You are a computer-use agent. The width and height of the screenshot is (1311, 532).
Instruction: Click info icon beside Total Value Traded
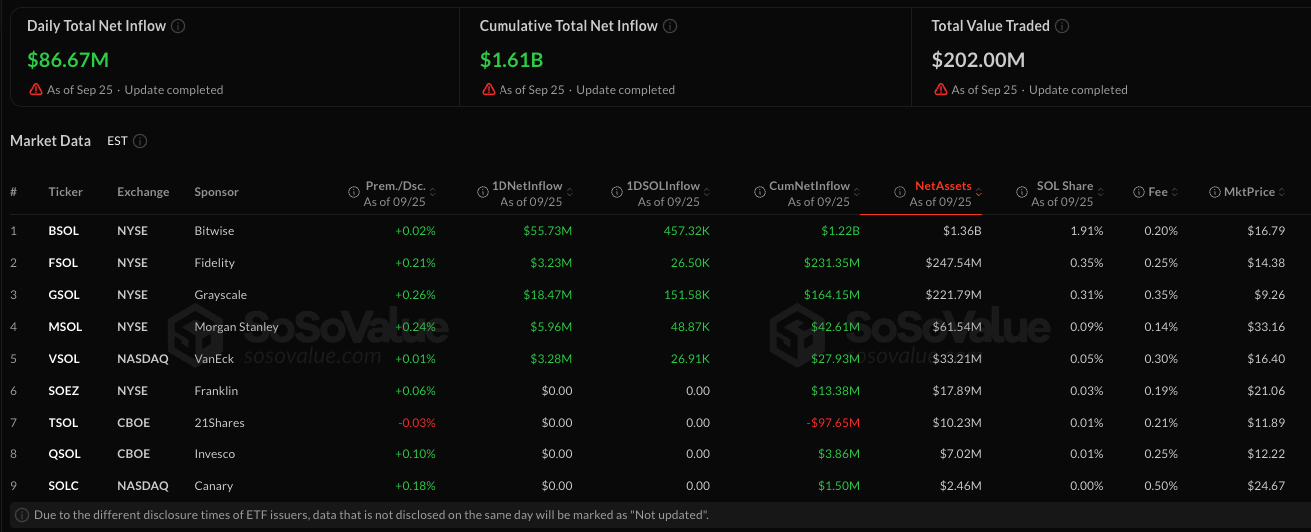pyautogui.click(x=1062, y=26)
